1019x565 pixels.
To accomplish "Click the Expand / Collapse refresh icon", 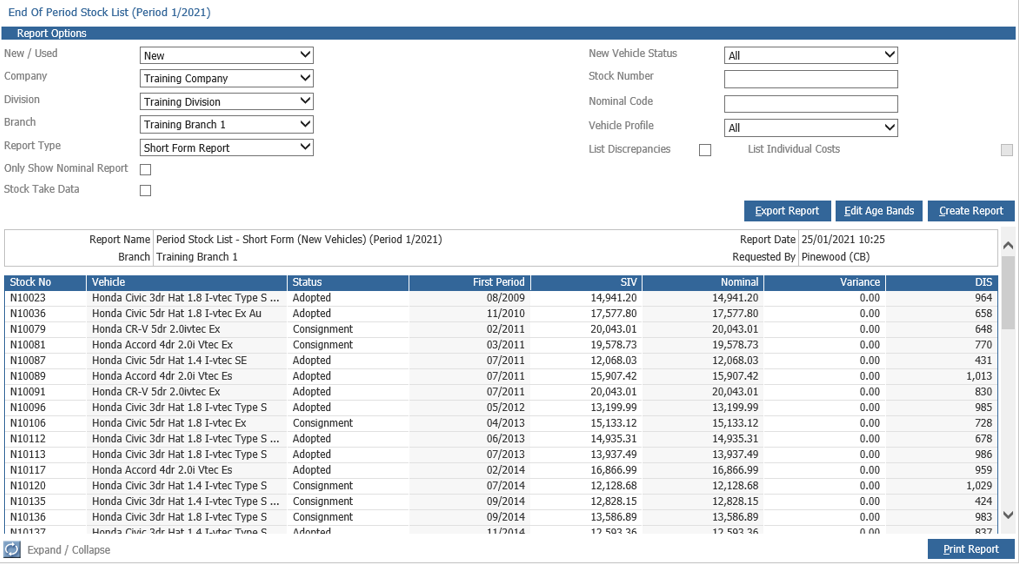I will (x=12, y=549).
